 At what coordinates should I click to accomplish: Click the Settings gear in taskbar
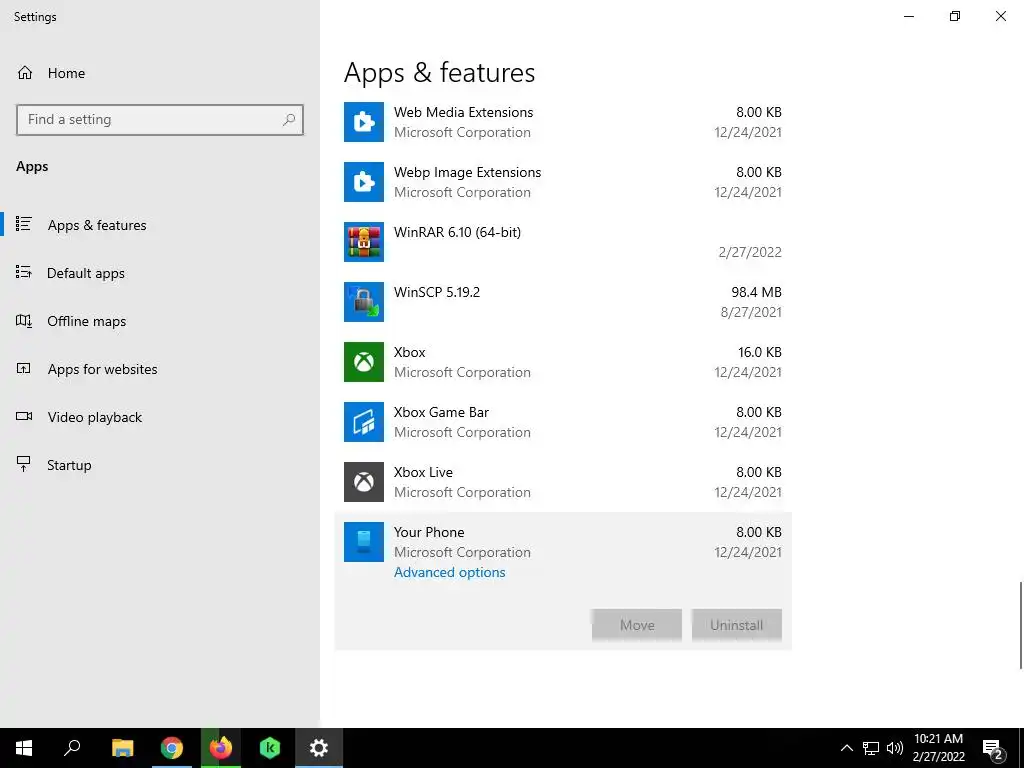319,748
